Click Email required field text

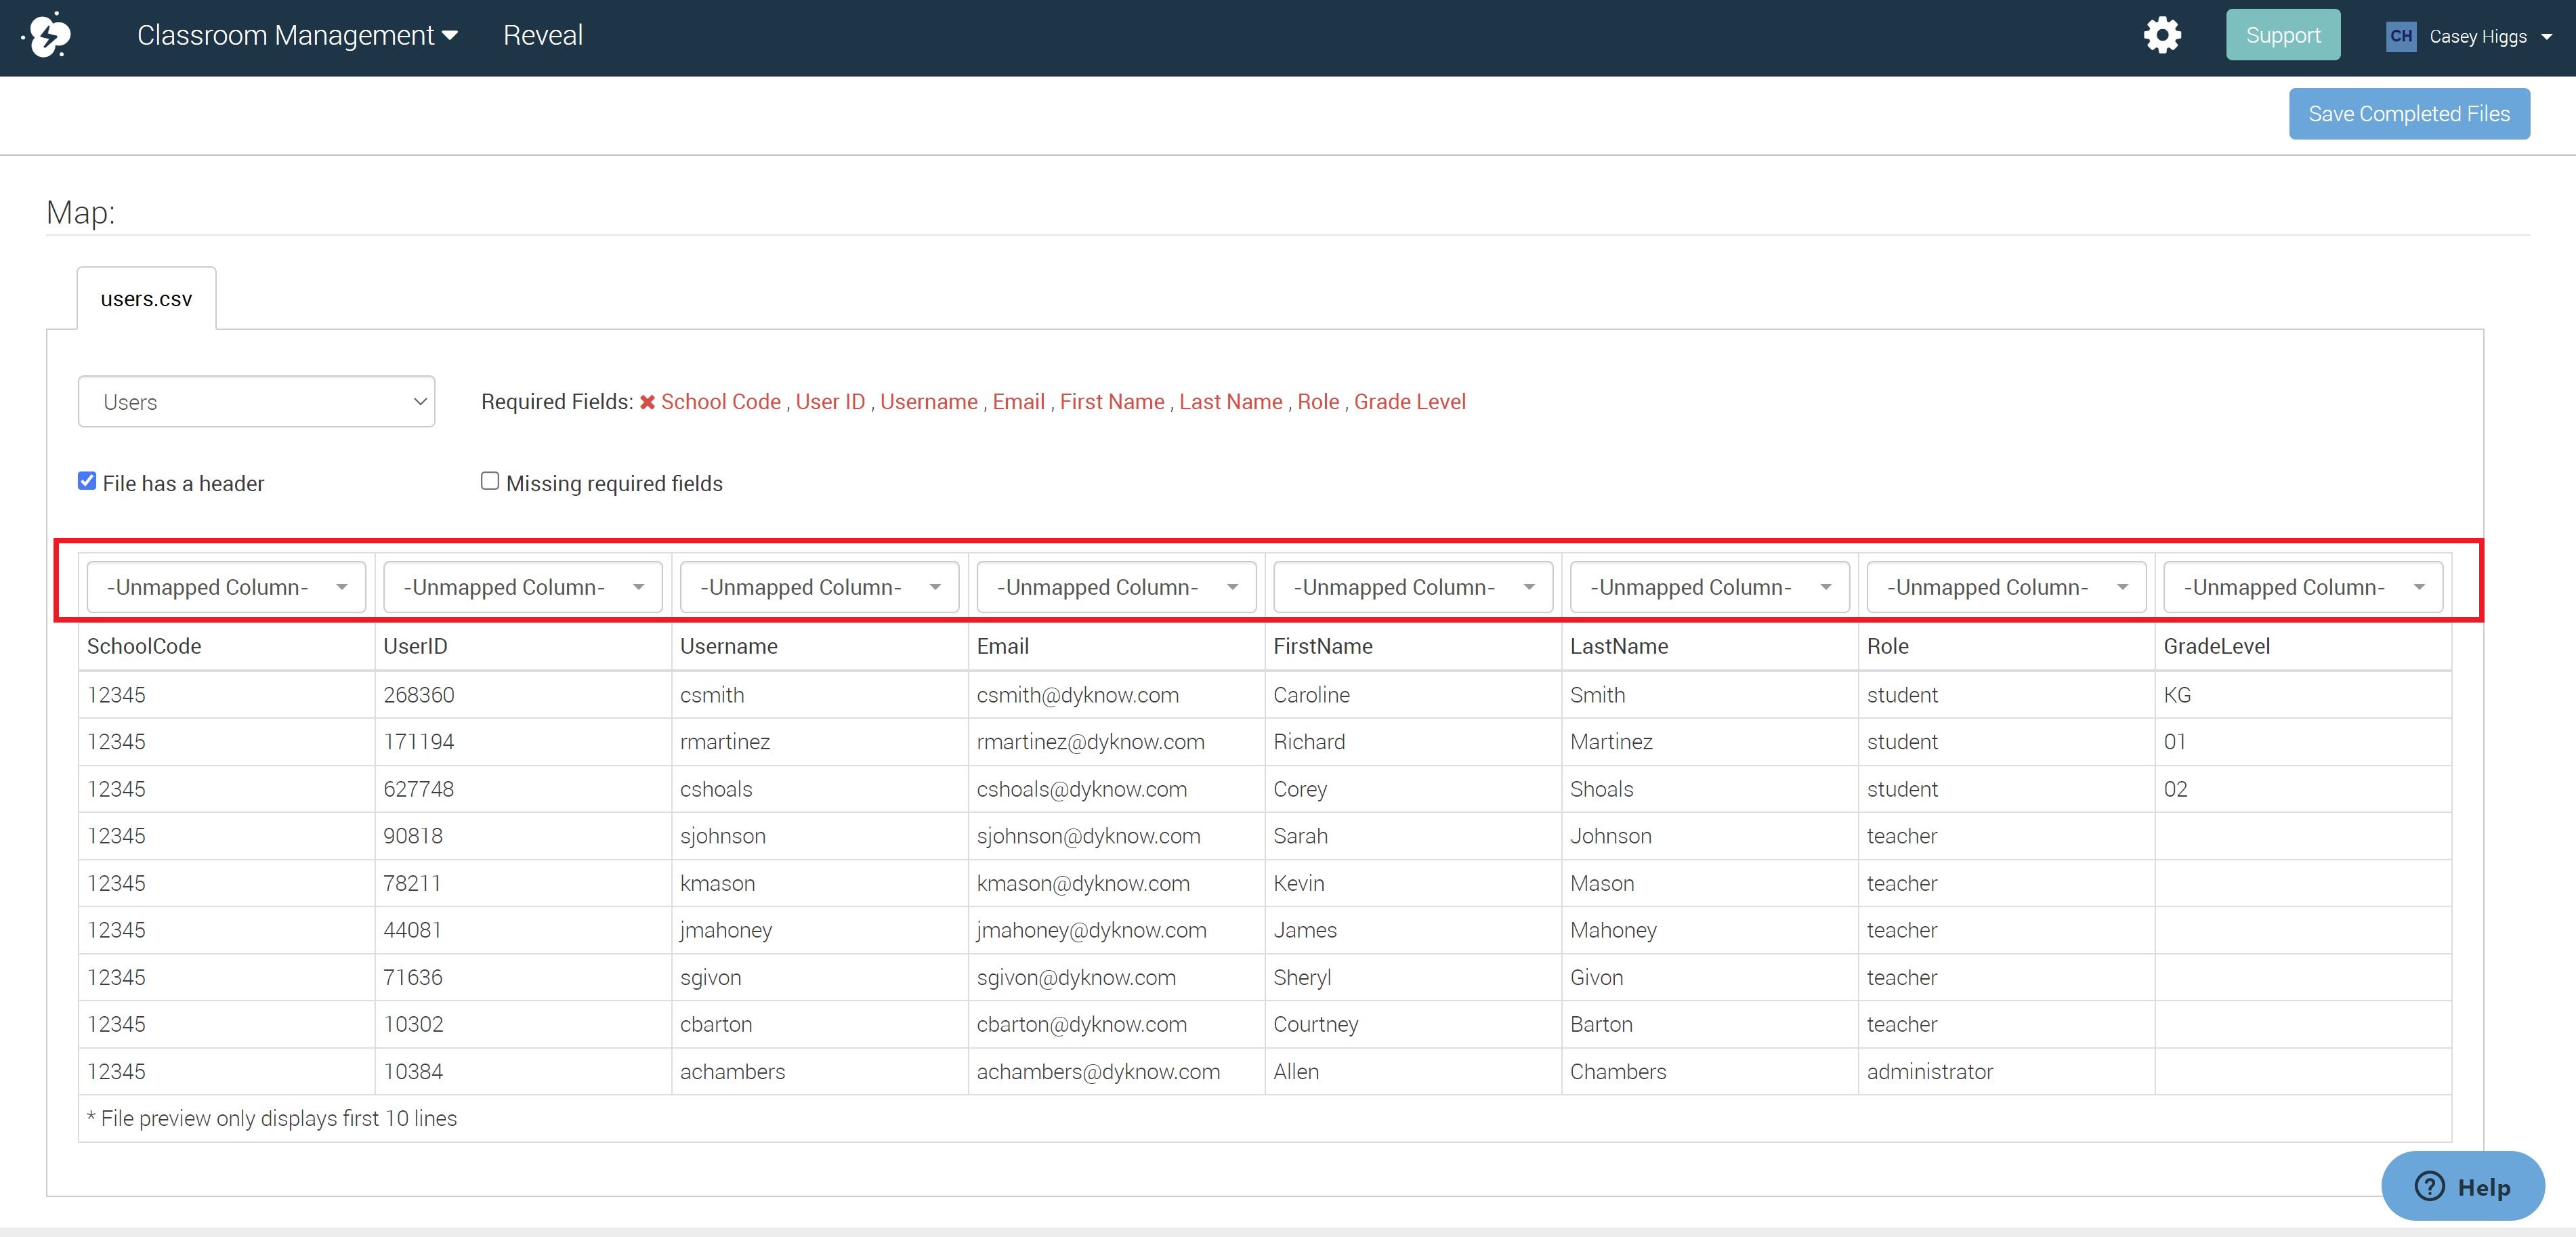click(1018, 401)
